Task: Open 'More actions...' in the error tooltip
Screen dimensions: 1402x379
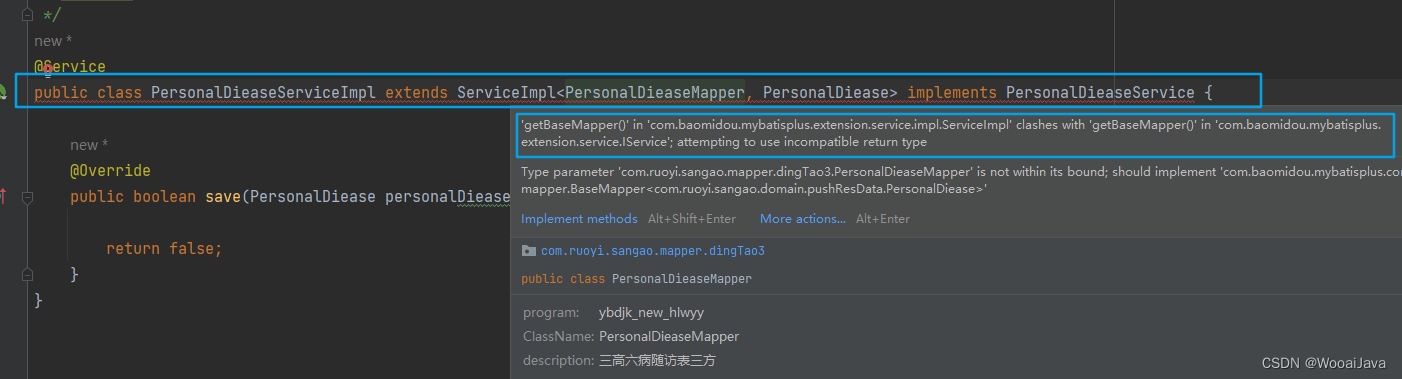Action: 803,219
